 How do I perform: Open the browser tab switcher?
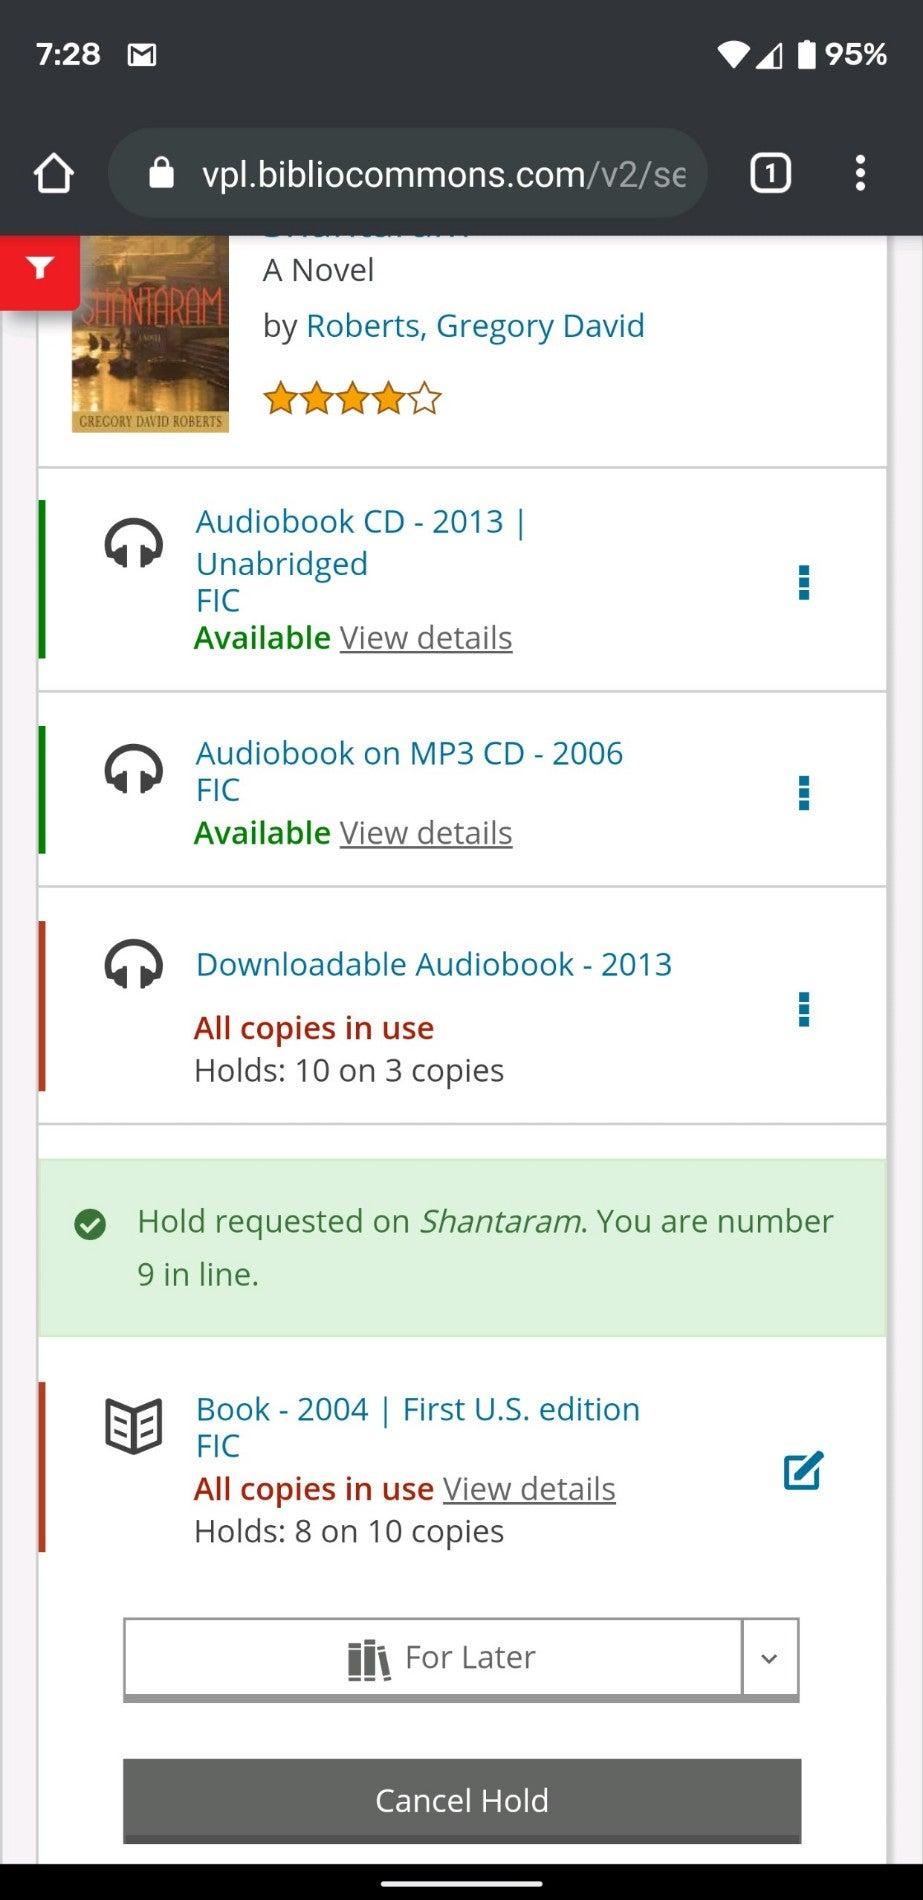(770, 174)
